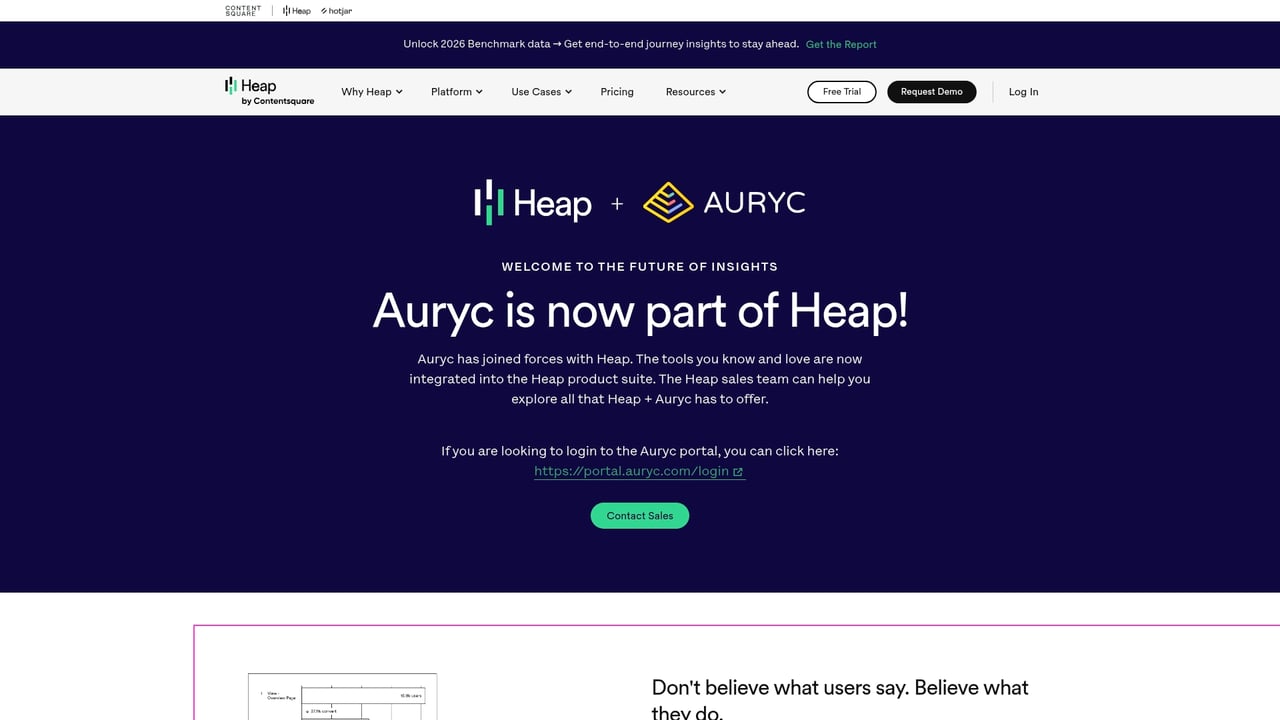Open the hotjar icon in the top bar

(336, 10)
